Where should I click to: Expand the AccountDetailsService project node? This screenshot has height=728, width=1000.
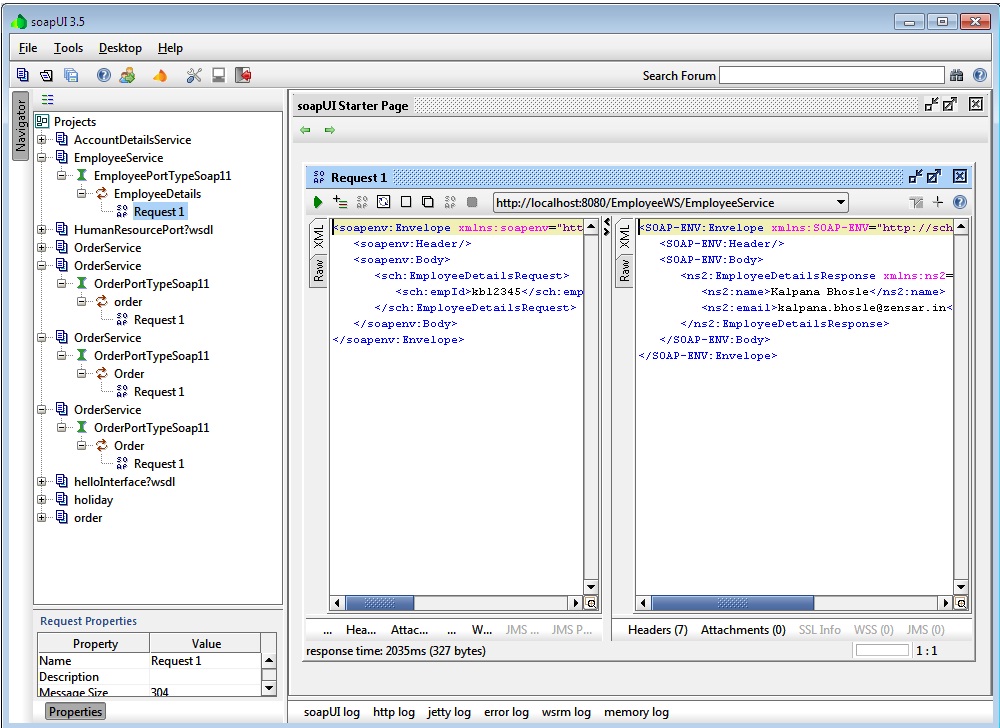[x=43, y=140]
